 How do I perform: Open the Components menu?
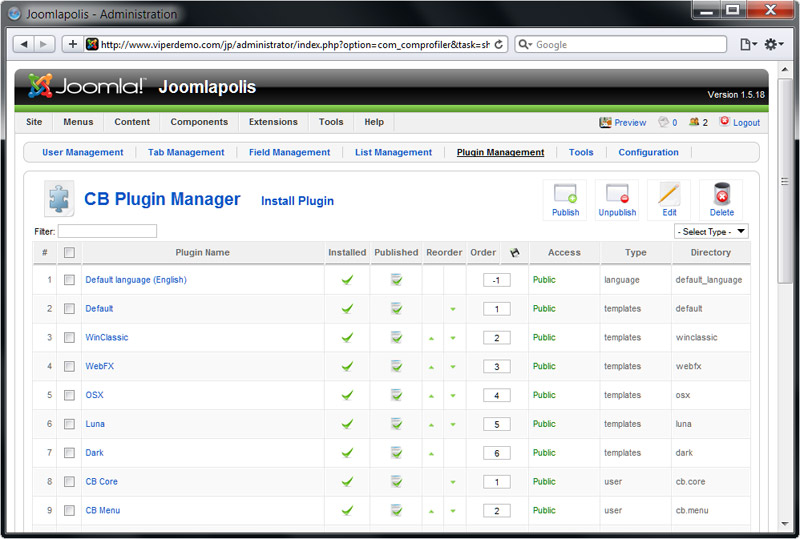click(199, 122)
